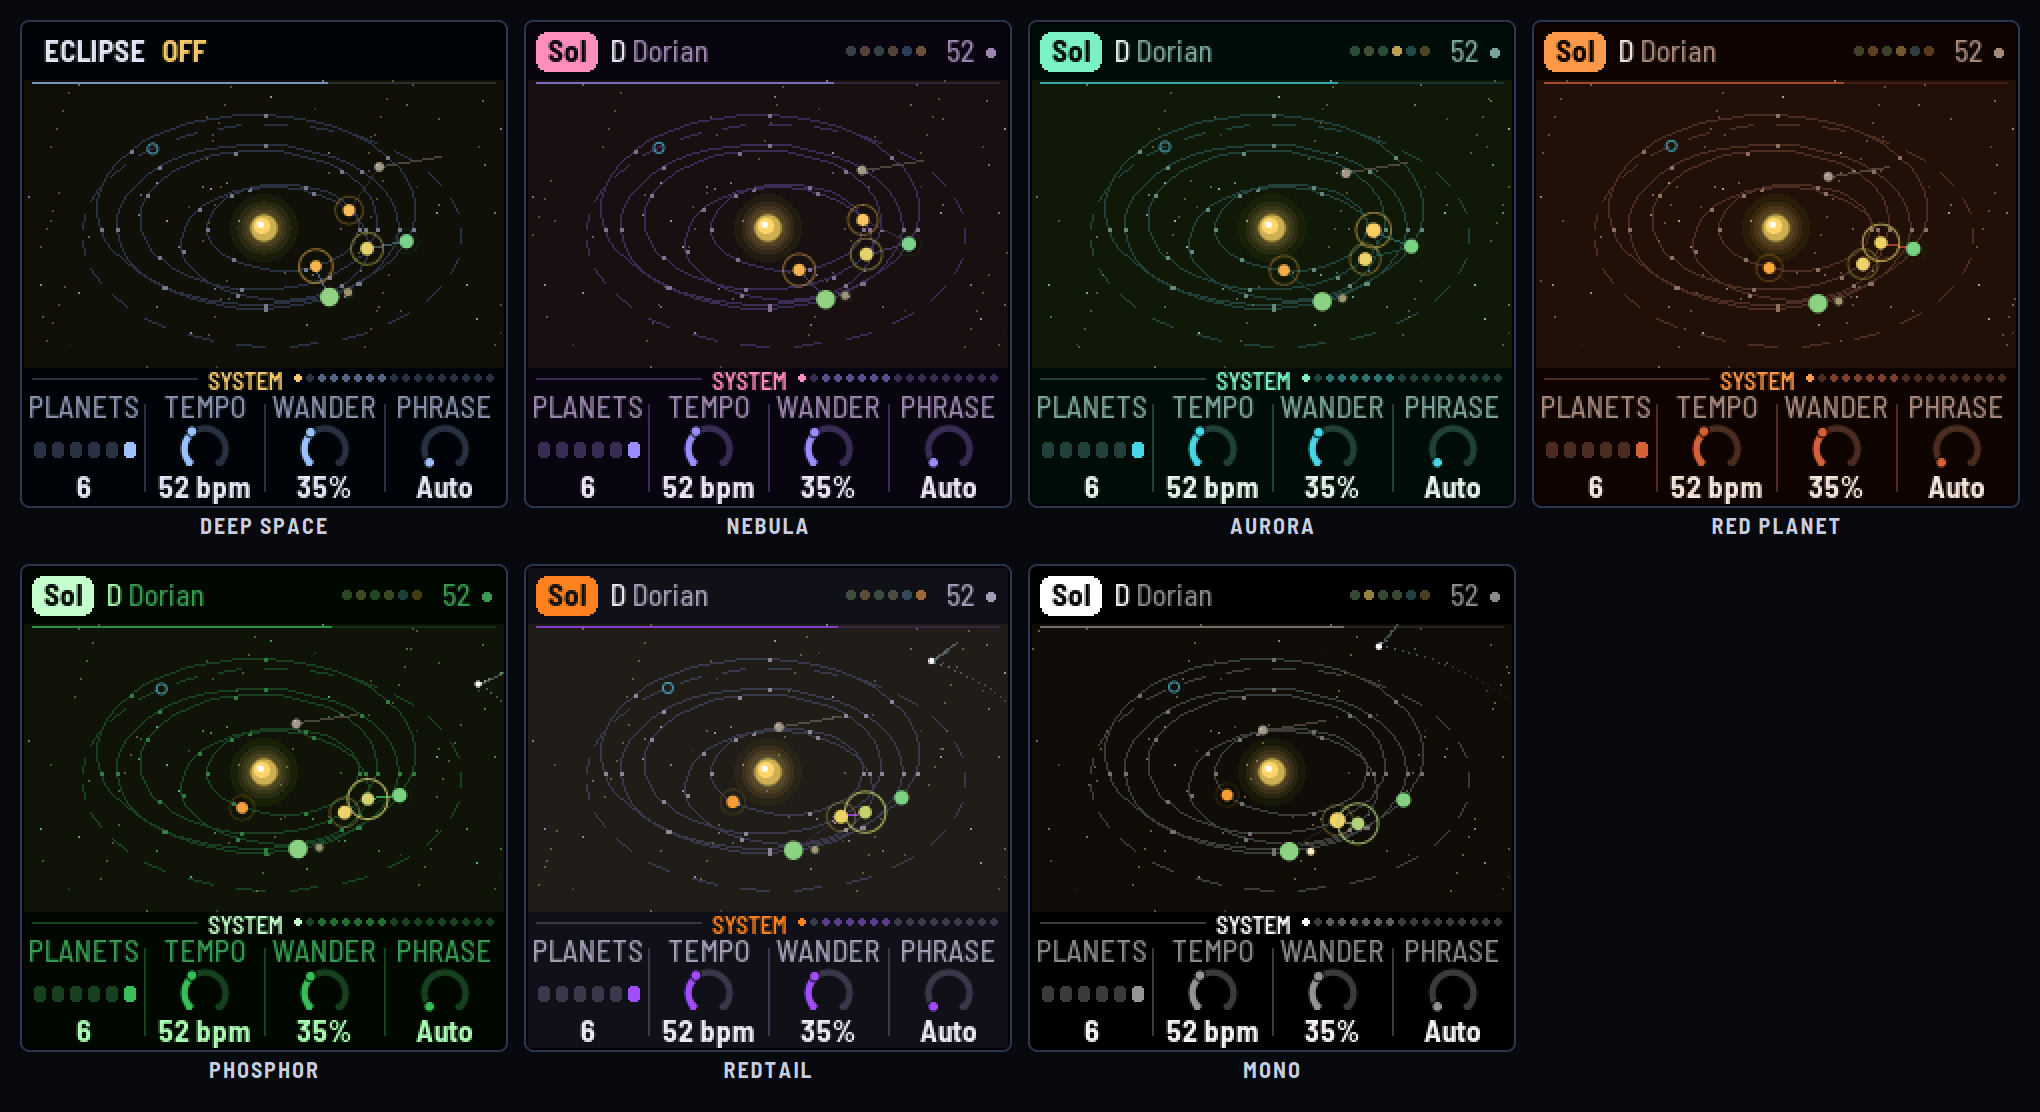Open the D Dorian scale selector in Aurora
Image resolution: width=2040 pixels, height=1112 pixels.
[1163, 51]
